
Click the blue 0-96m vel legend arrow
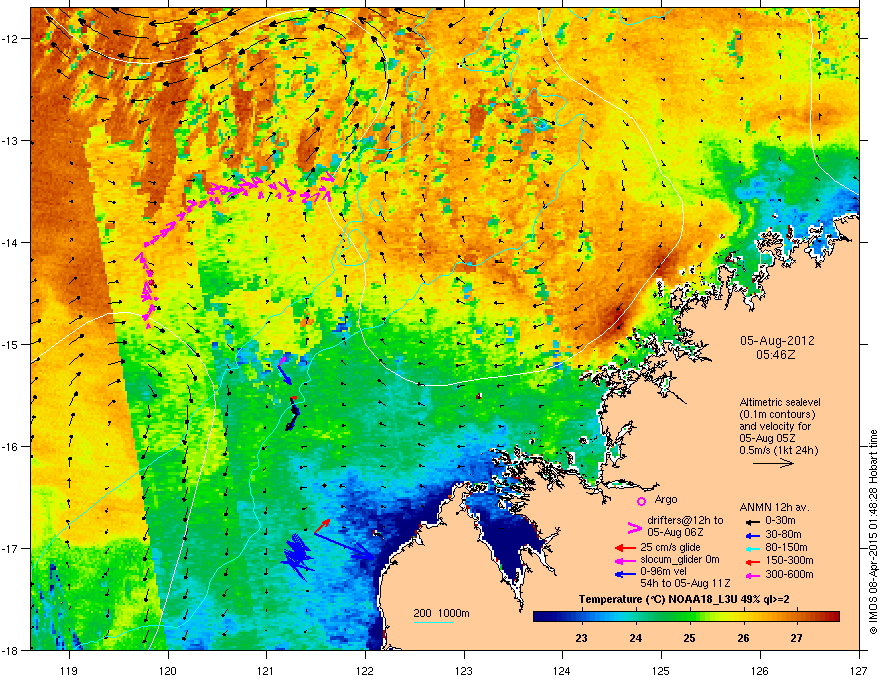point(625,573)
